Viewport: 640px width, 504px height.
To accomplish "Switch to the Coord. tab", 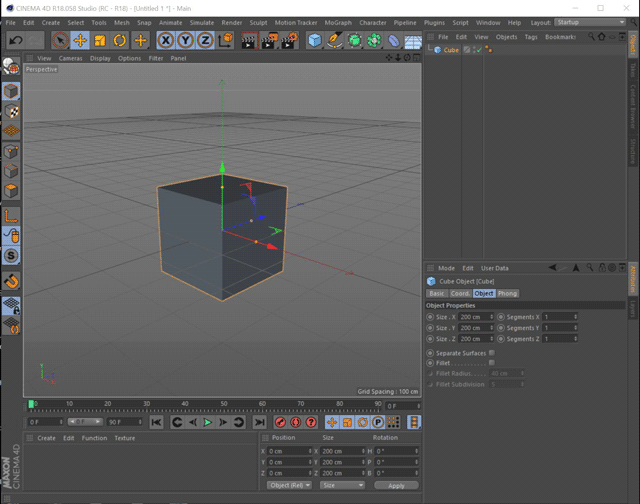I will coord(460,293).
